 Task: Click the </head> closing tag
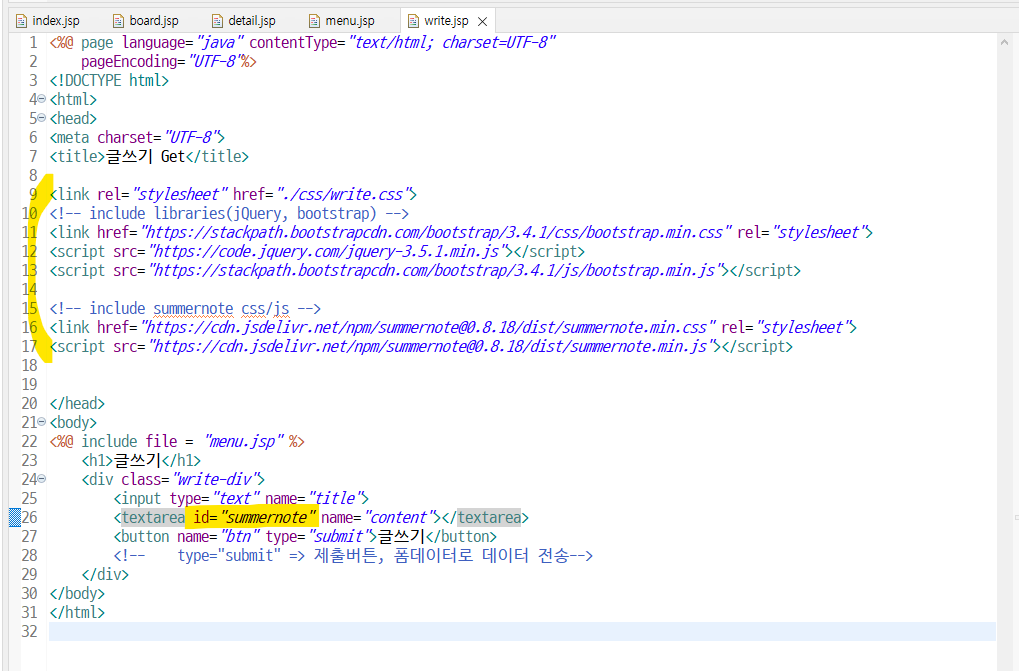(x=77, y=403)
